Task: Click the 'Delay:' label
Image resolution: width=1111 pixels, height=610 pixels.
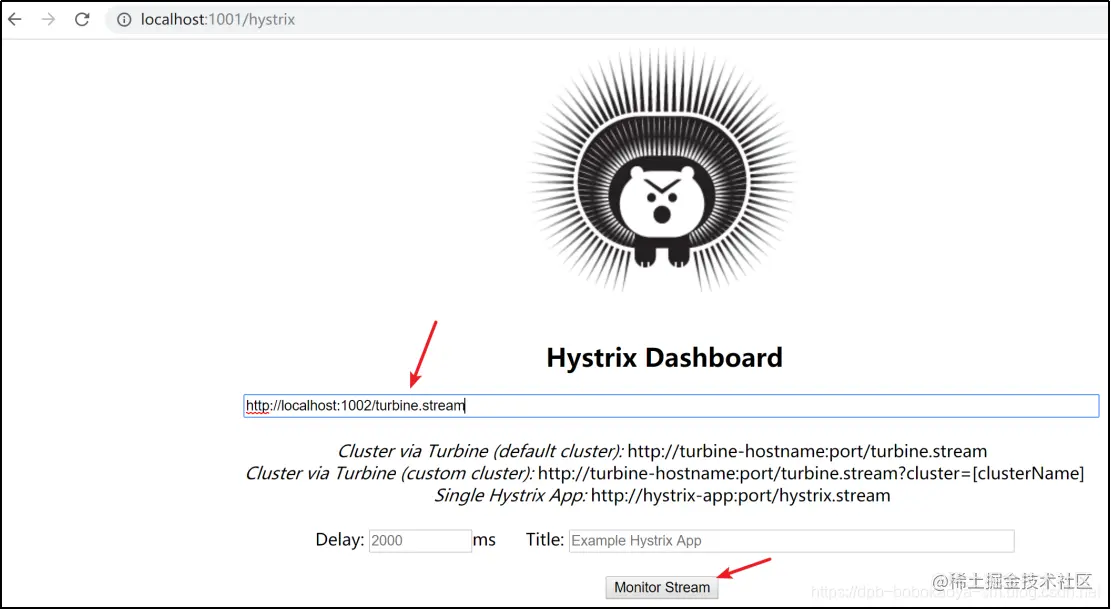Action: 340,540
